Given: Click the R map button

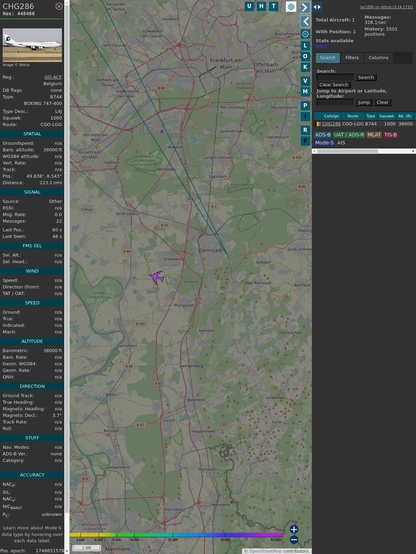Looking at the screenshot, I should click(x=305, y=130).
